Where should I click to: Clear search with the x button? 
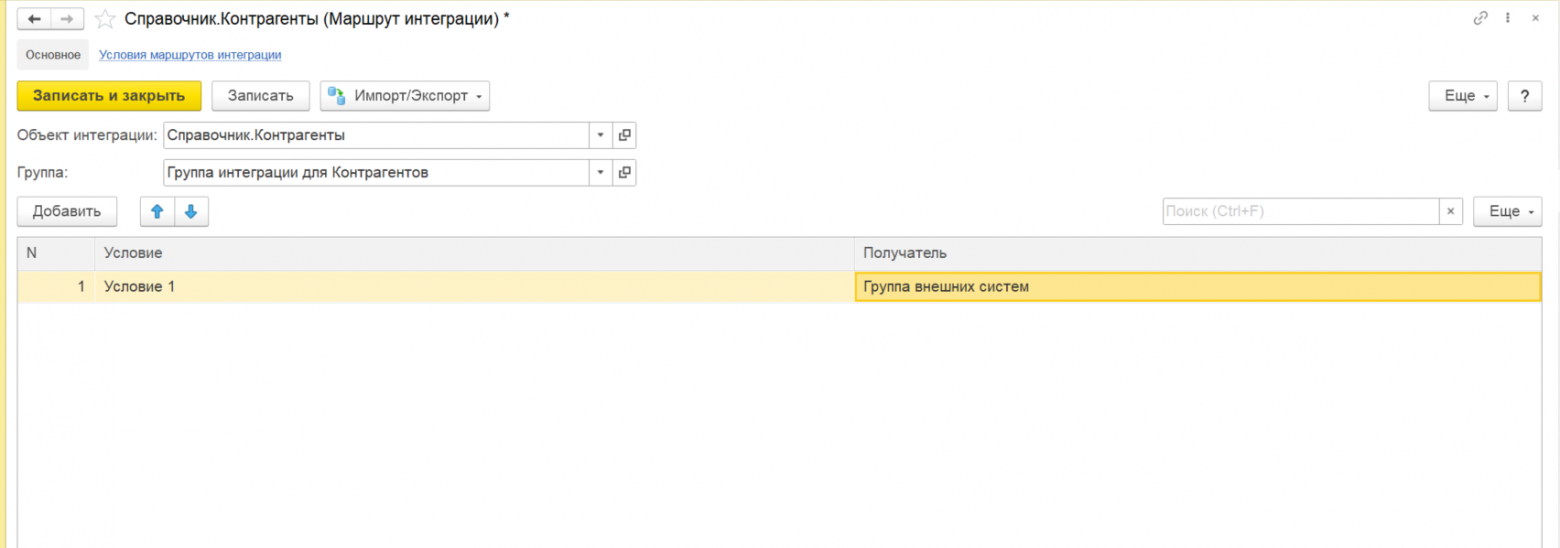point(1451,211)
